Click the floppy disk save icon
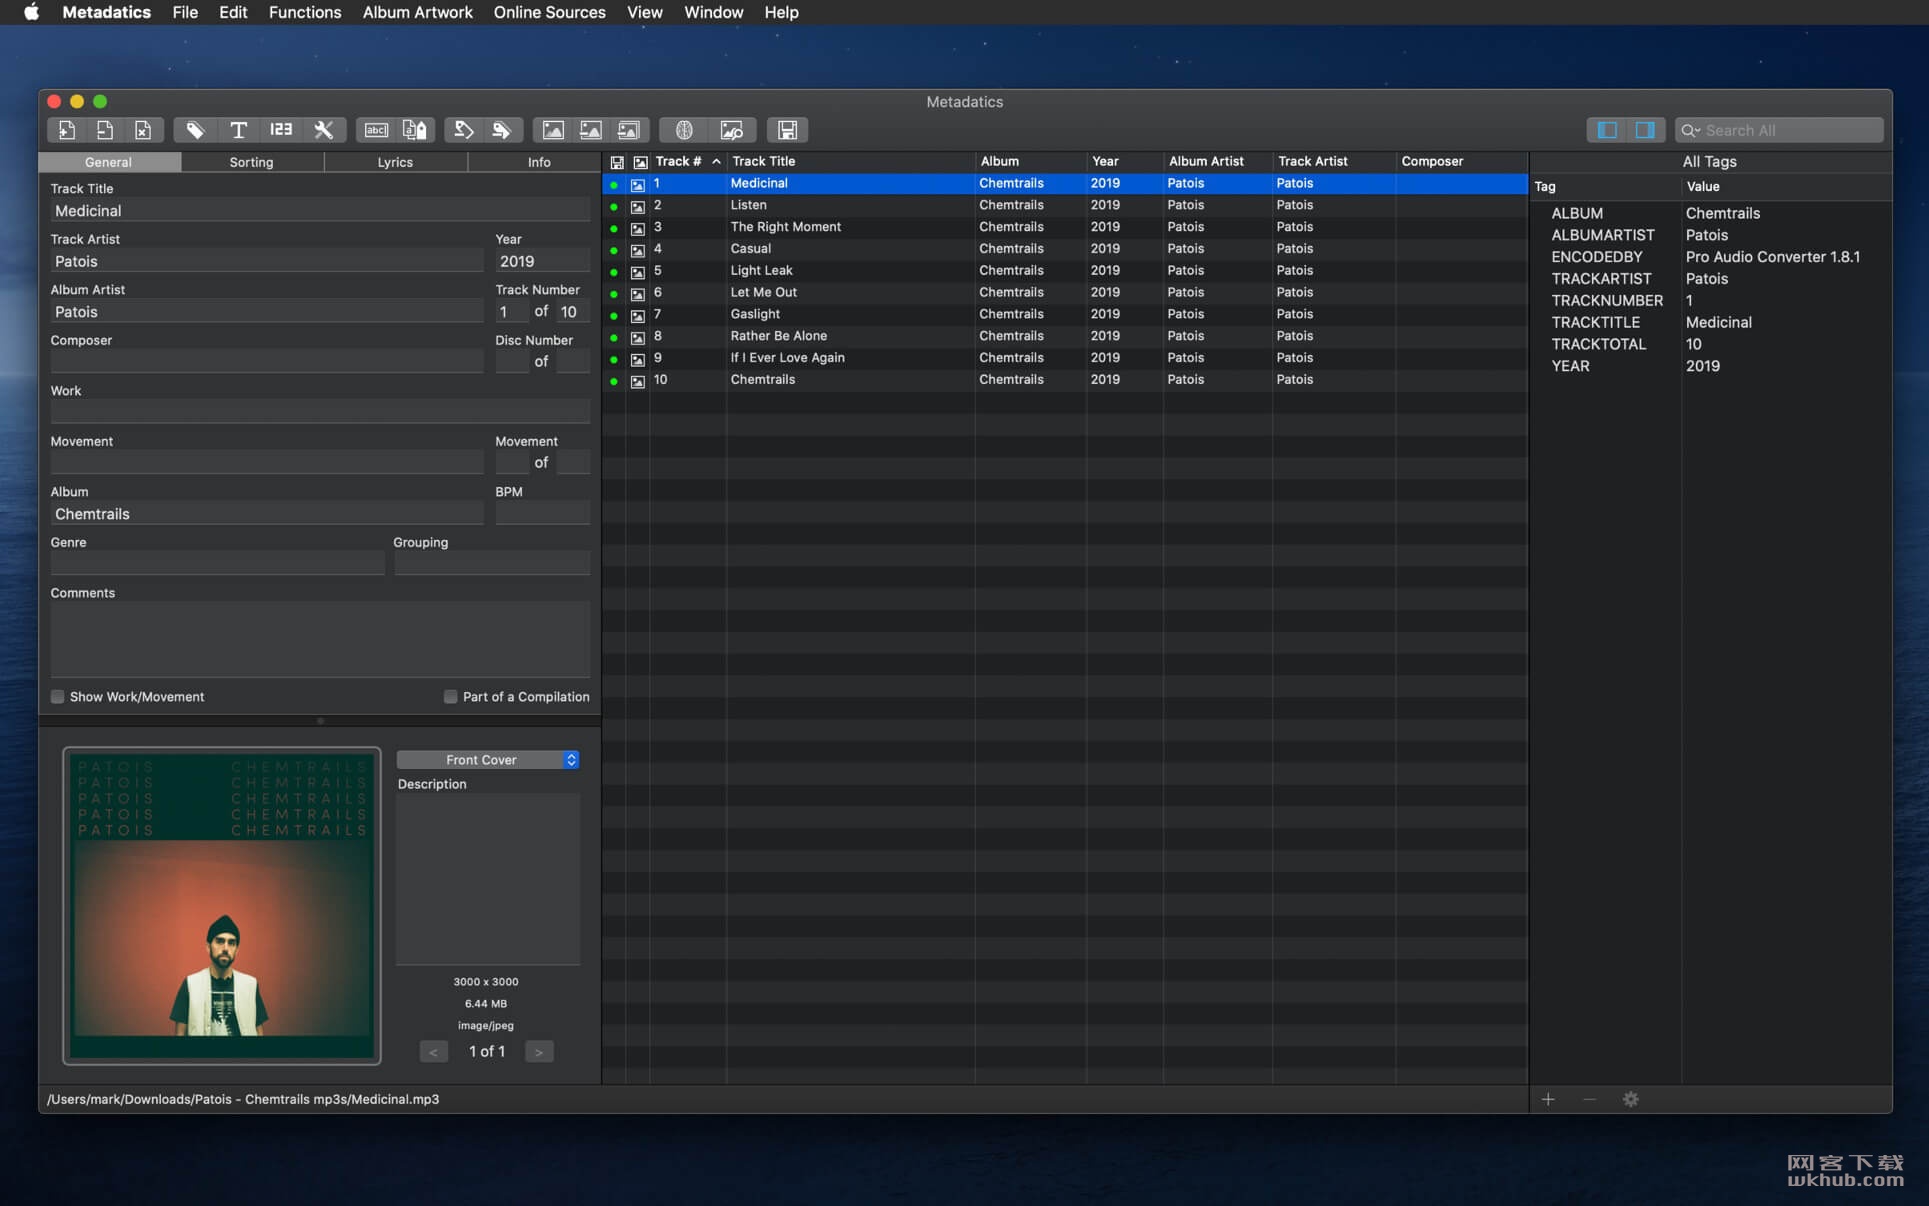1929x1206 pixels. point(788,130)
